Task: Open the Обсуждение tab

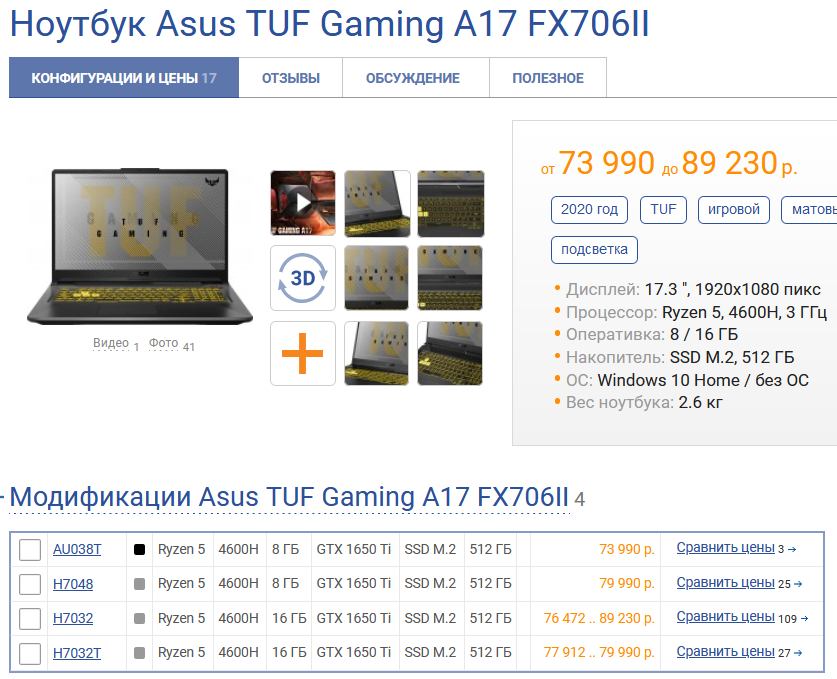Action: 413,78
